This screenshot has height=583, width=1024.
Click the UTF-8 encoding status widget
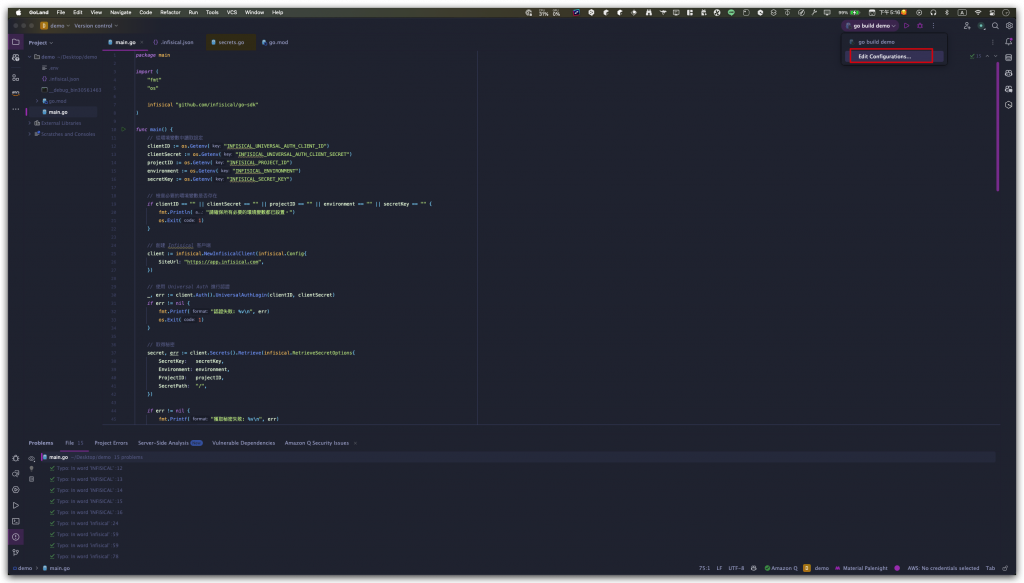[x=736, y=568]
